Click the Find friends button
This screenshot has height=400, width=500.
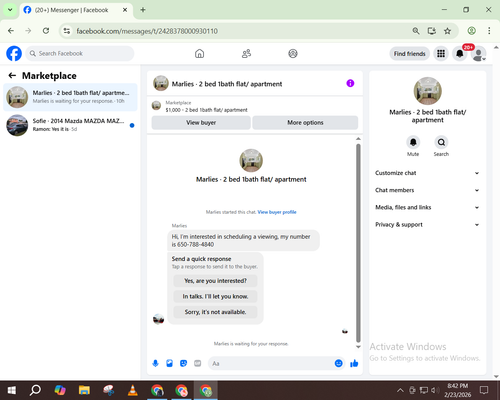[x=409, y=54]
